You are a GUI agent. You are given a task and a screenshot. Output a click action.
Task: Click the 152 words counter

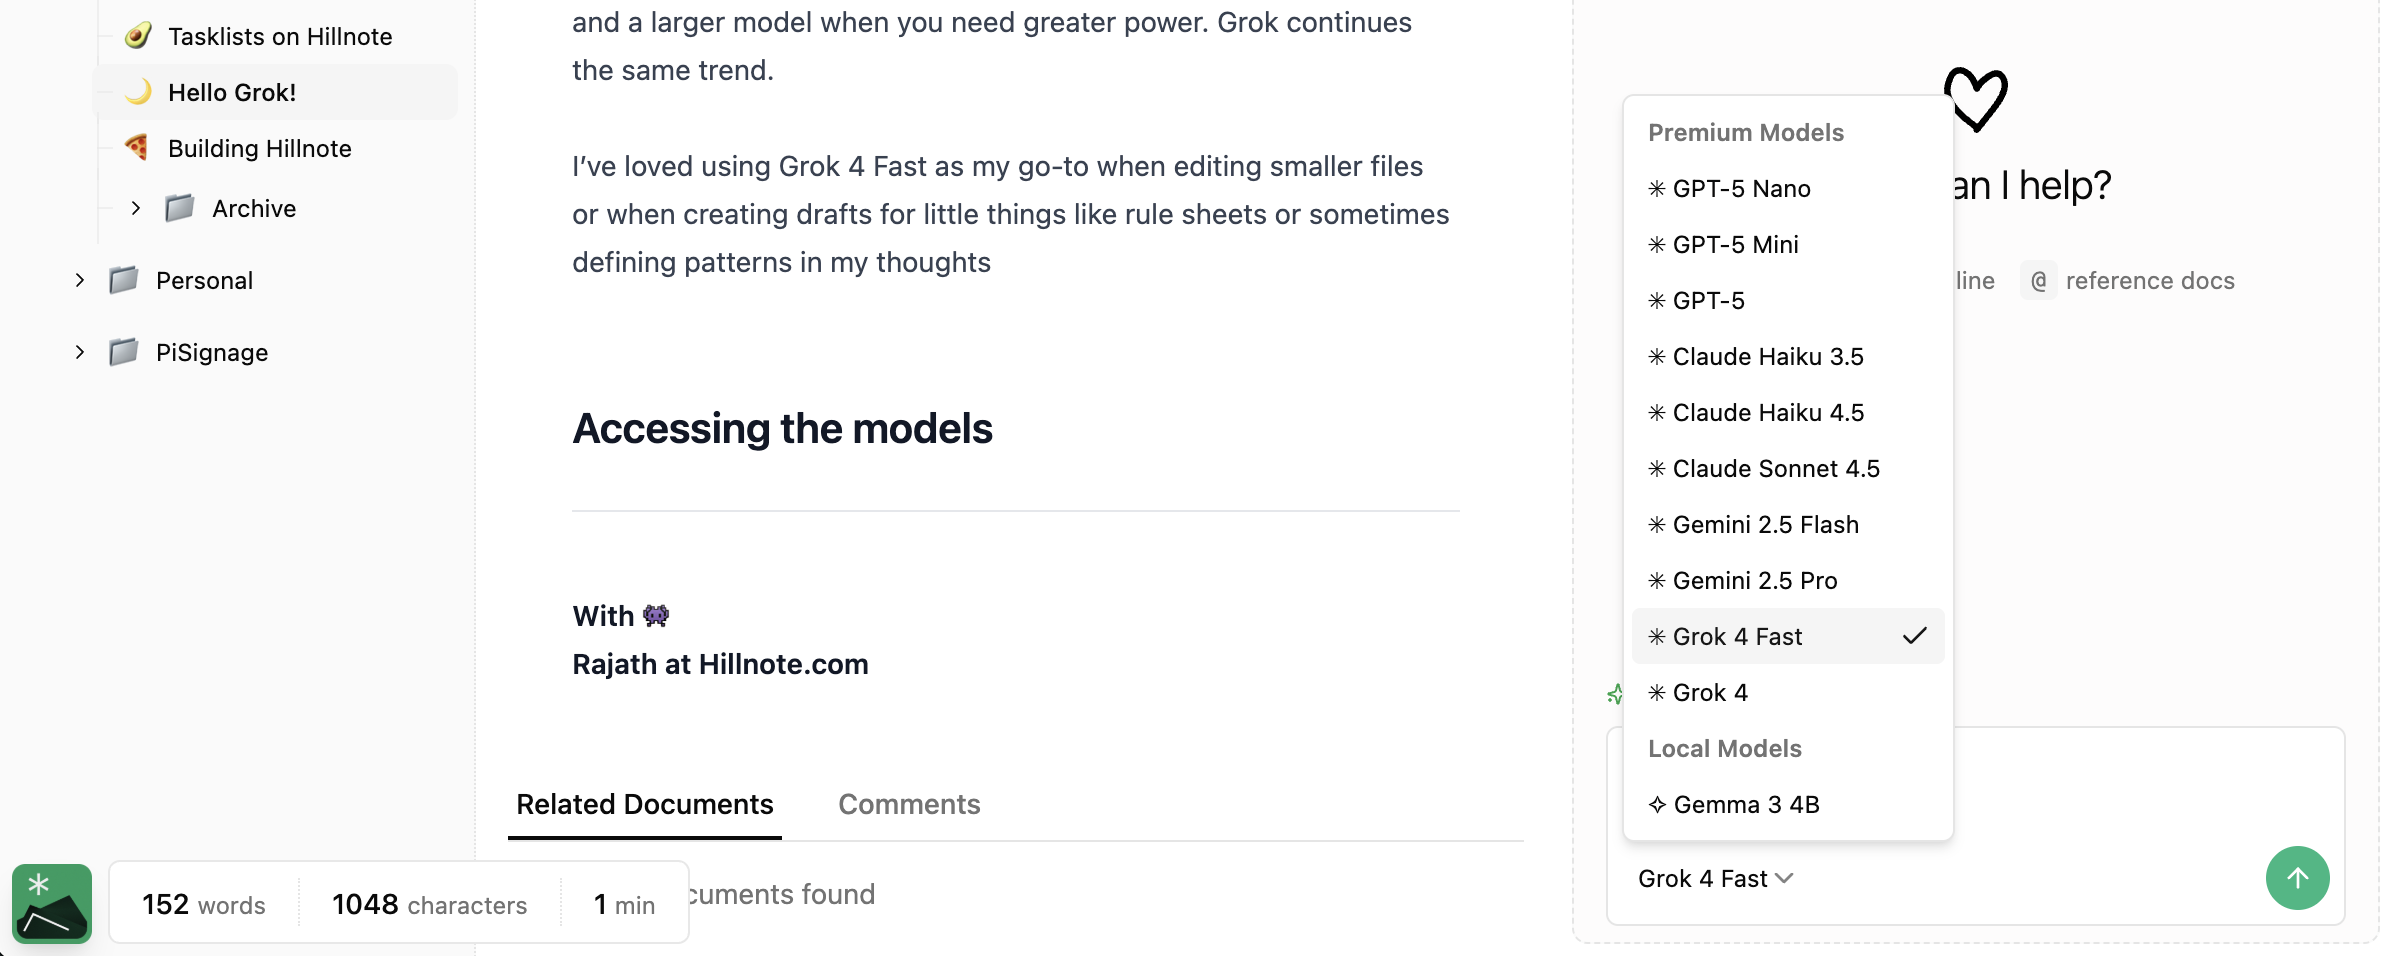tap(204, 904)
